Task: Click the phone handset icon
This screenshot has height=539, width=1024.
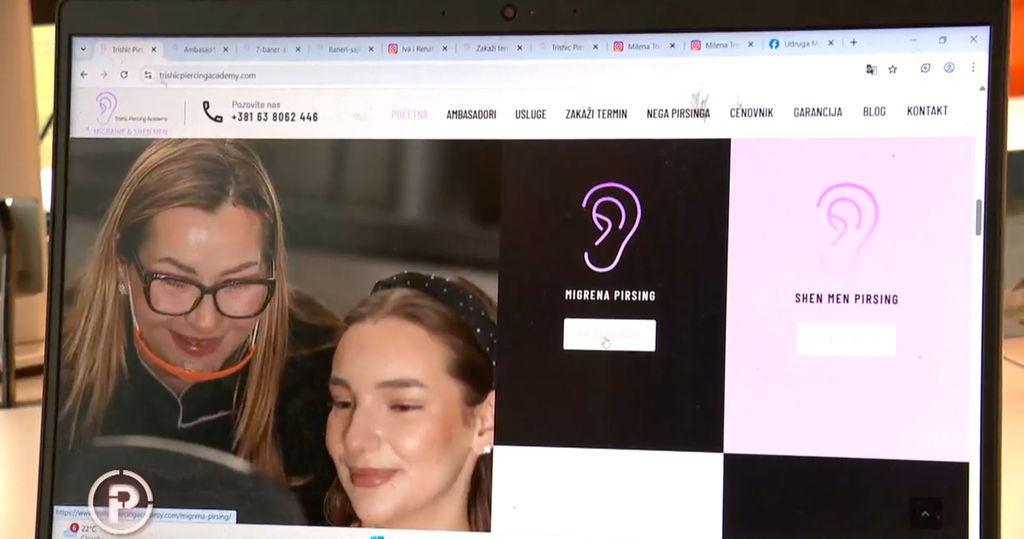Action: point(212,112)
